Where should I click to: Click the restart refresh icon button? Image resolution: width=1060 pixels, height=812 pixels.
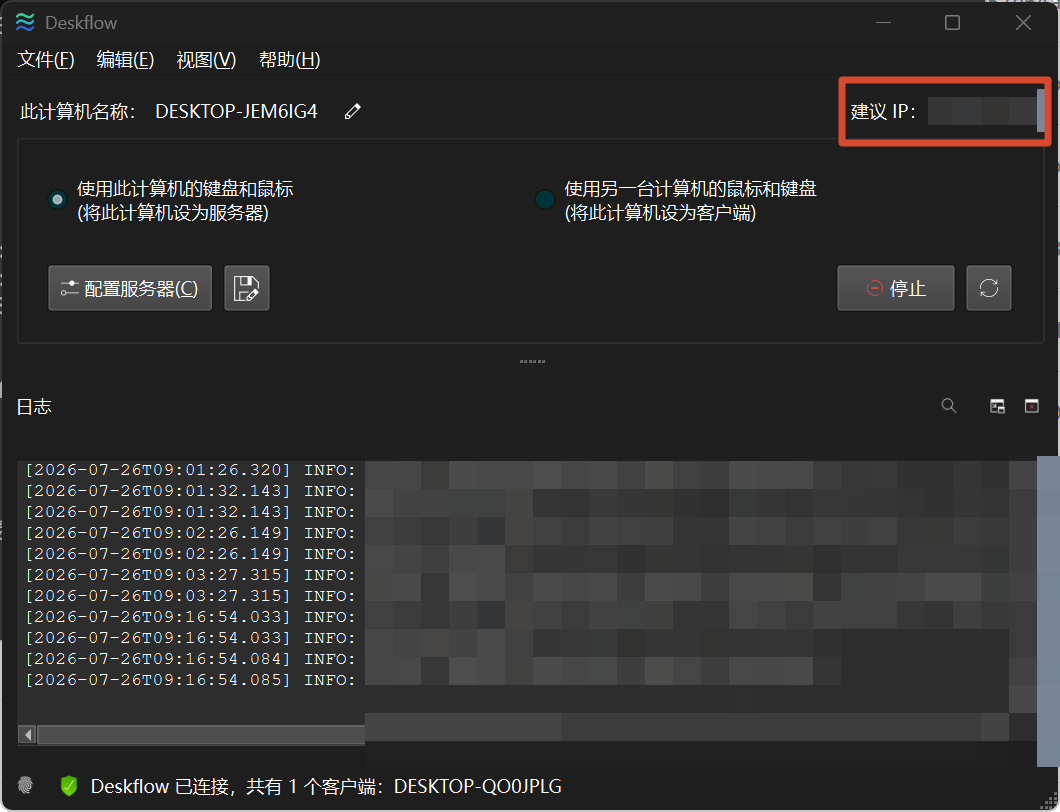tap(988, 288)
